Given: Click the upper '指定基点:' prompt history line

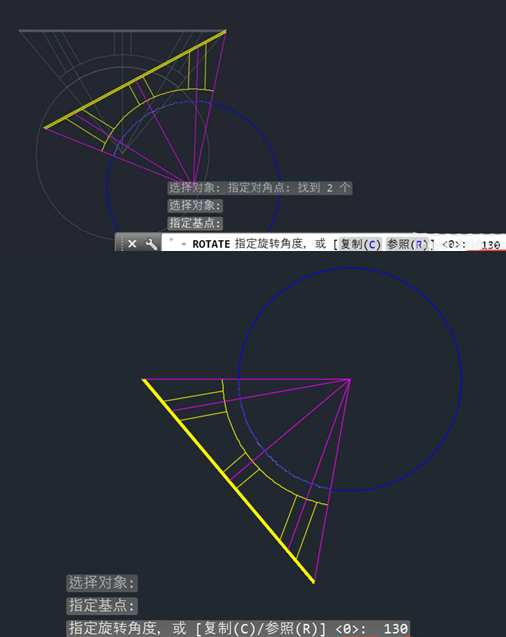Looking at the screenshot, I should [x=195, y=223].
